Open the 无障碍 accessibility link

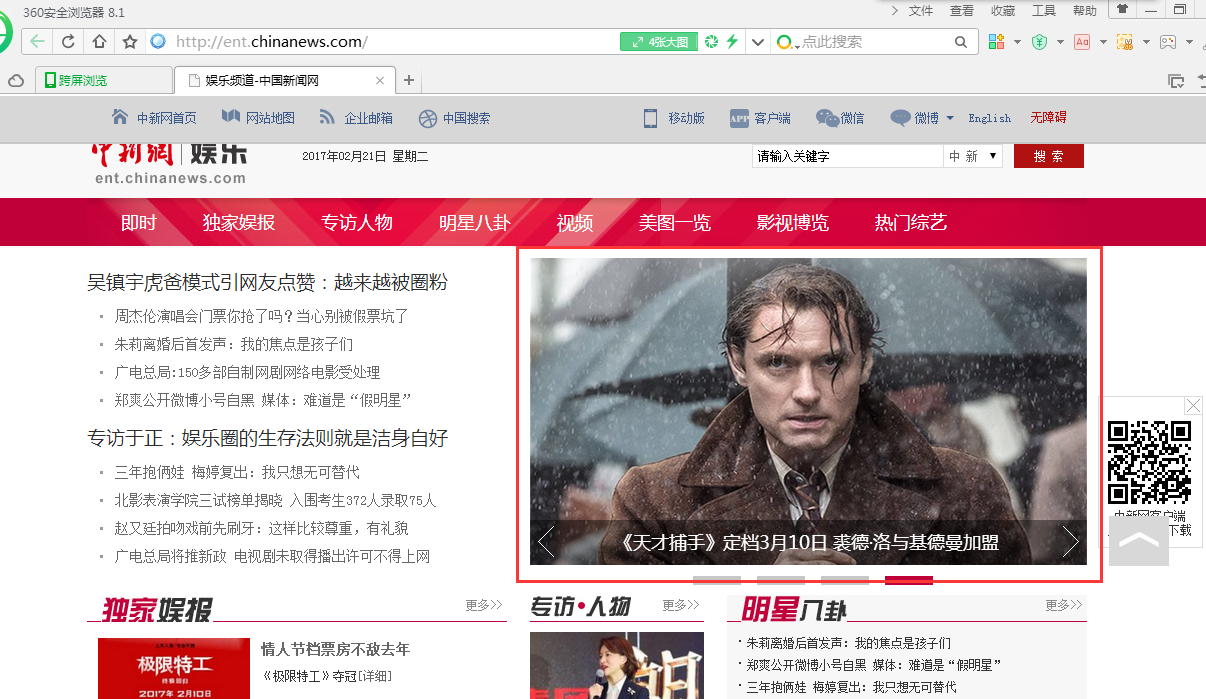point(1048,117)
